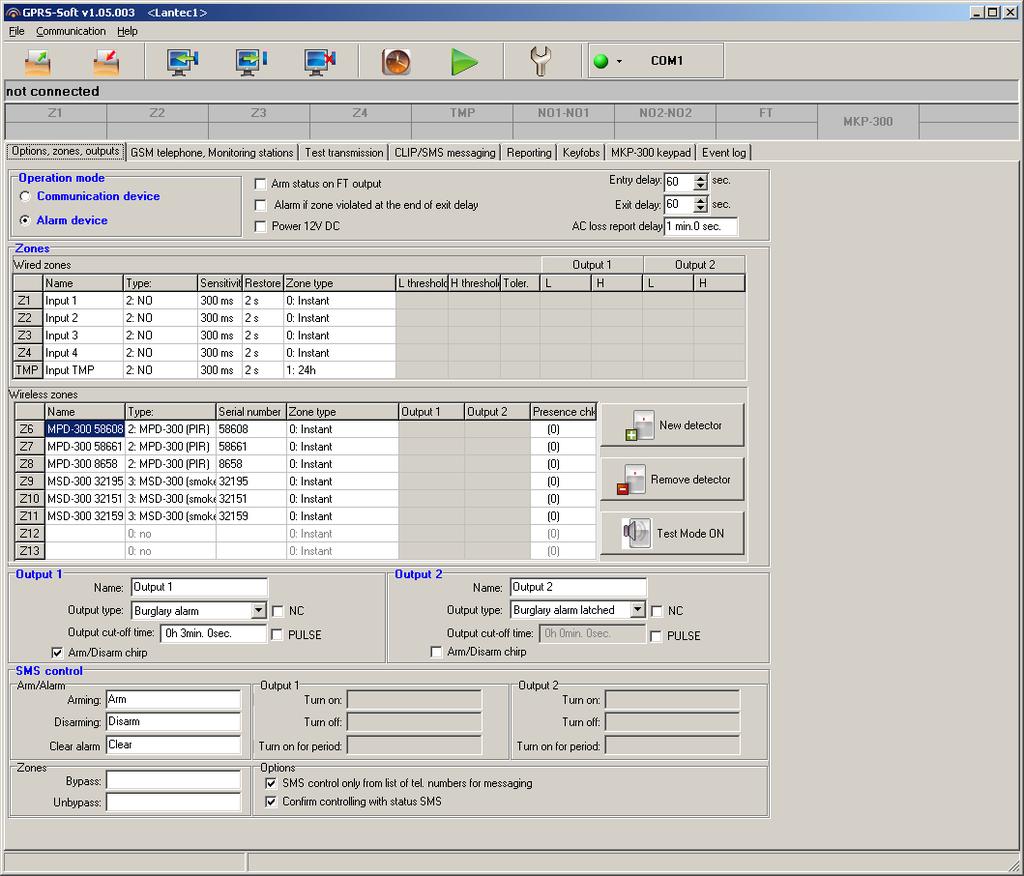Open the Communication menu
The height and width of the screenshot is (876, 1024).
(71, 31)
